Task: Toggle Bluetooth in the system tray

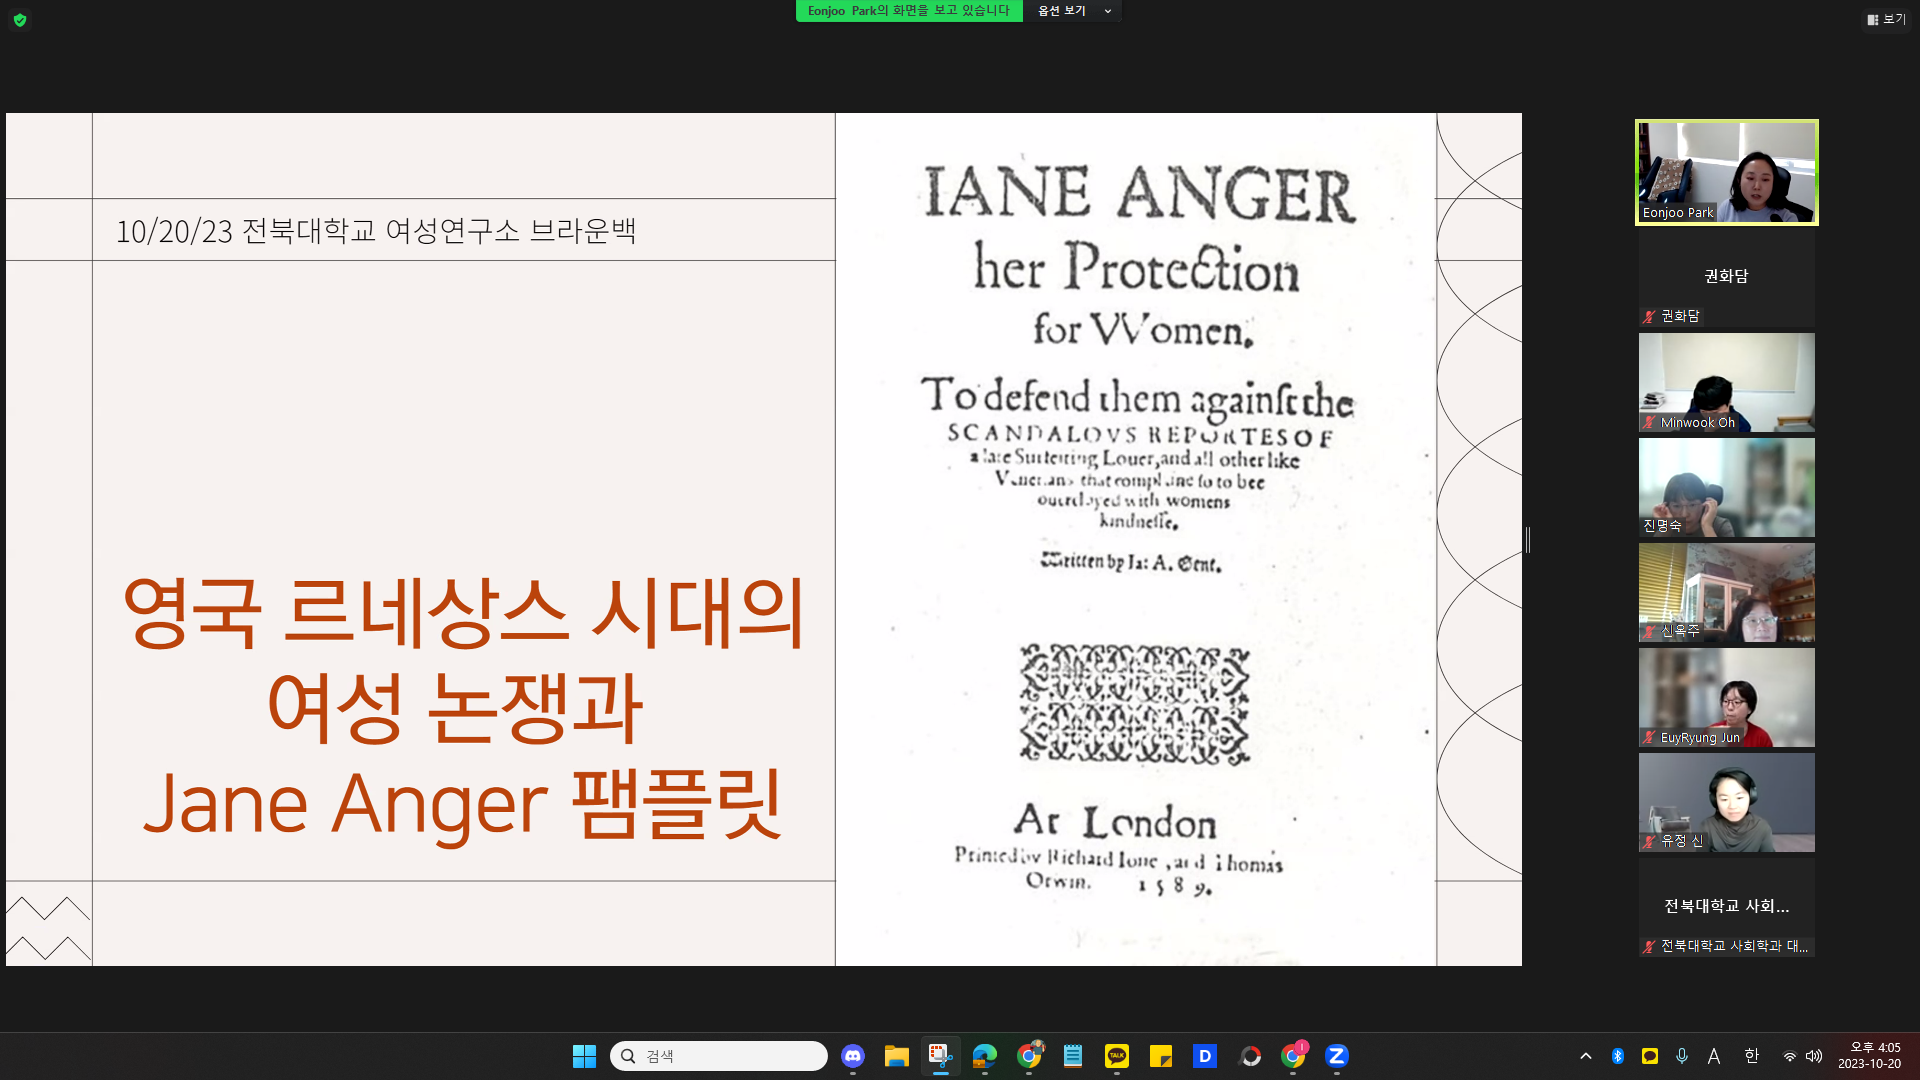Action: (x=1617, y=1055)
